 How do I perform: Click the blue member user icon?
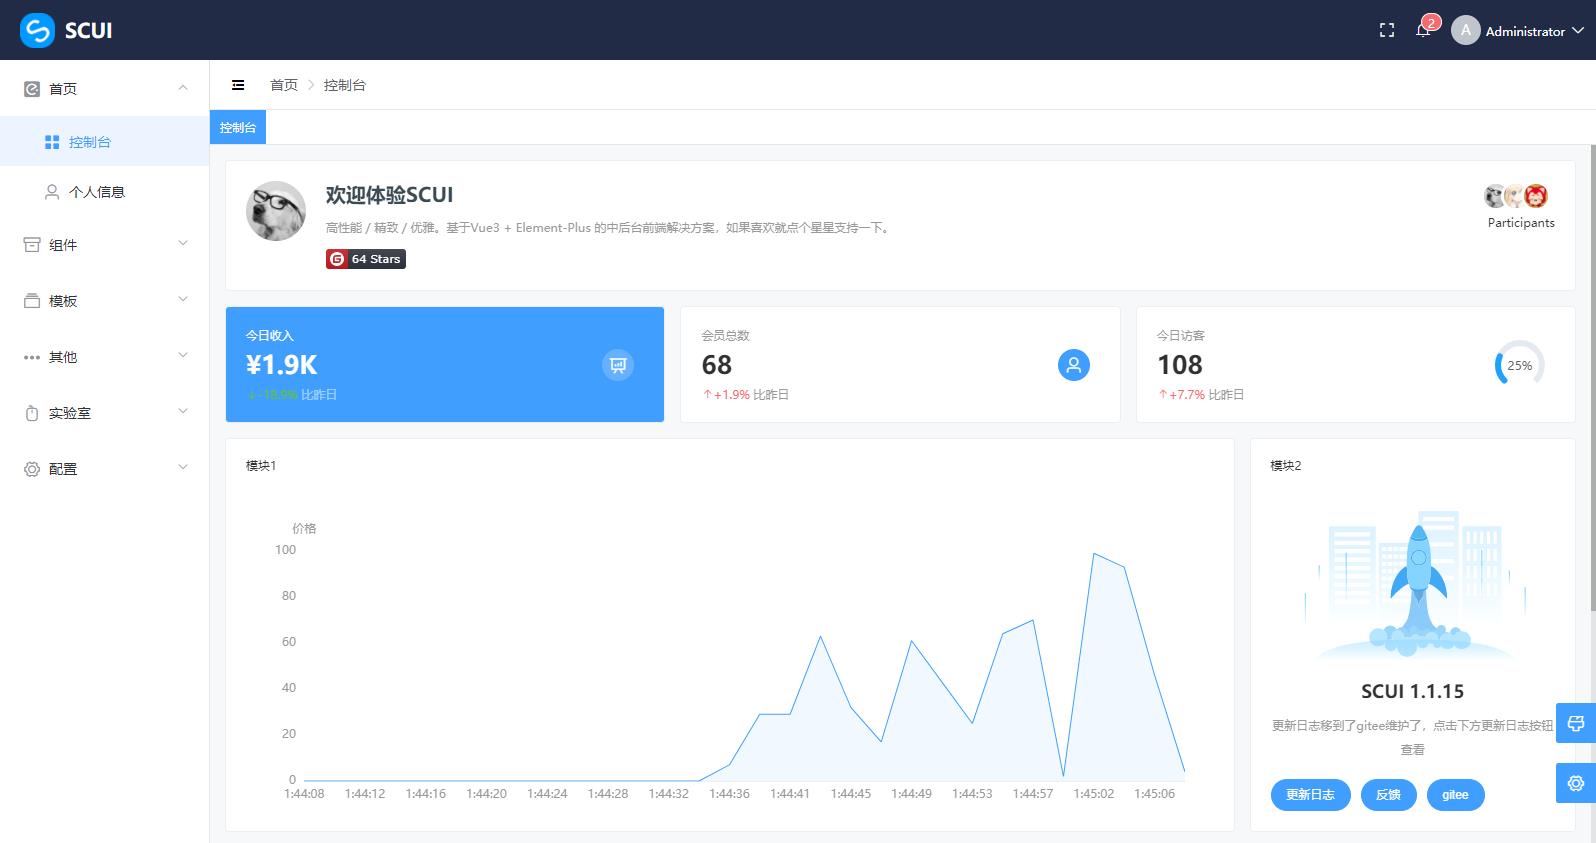click(x=1073, y=365)
